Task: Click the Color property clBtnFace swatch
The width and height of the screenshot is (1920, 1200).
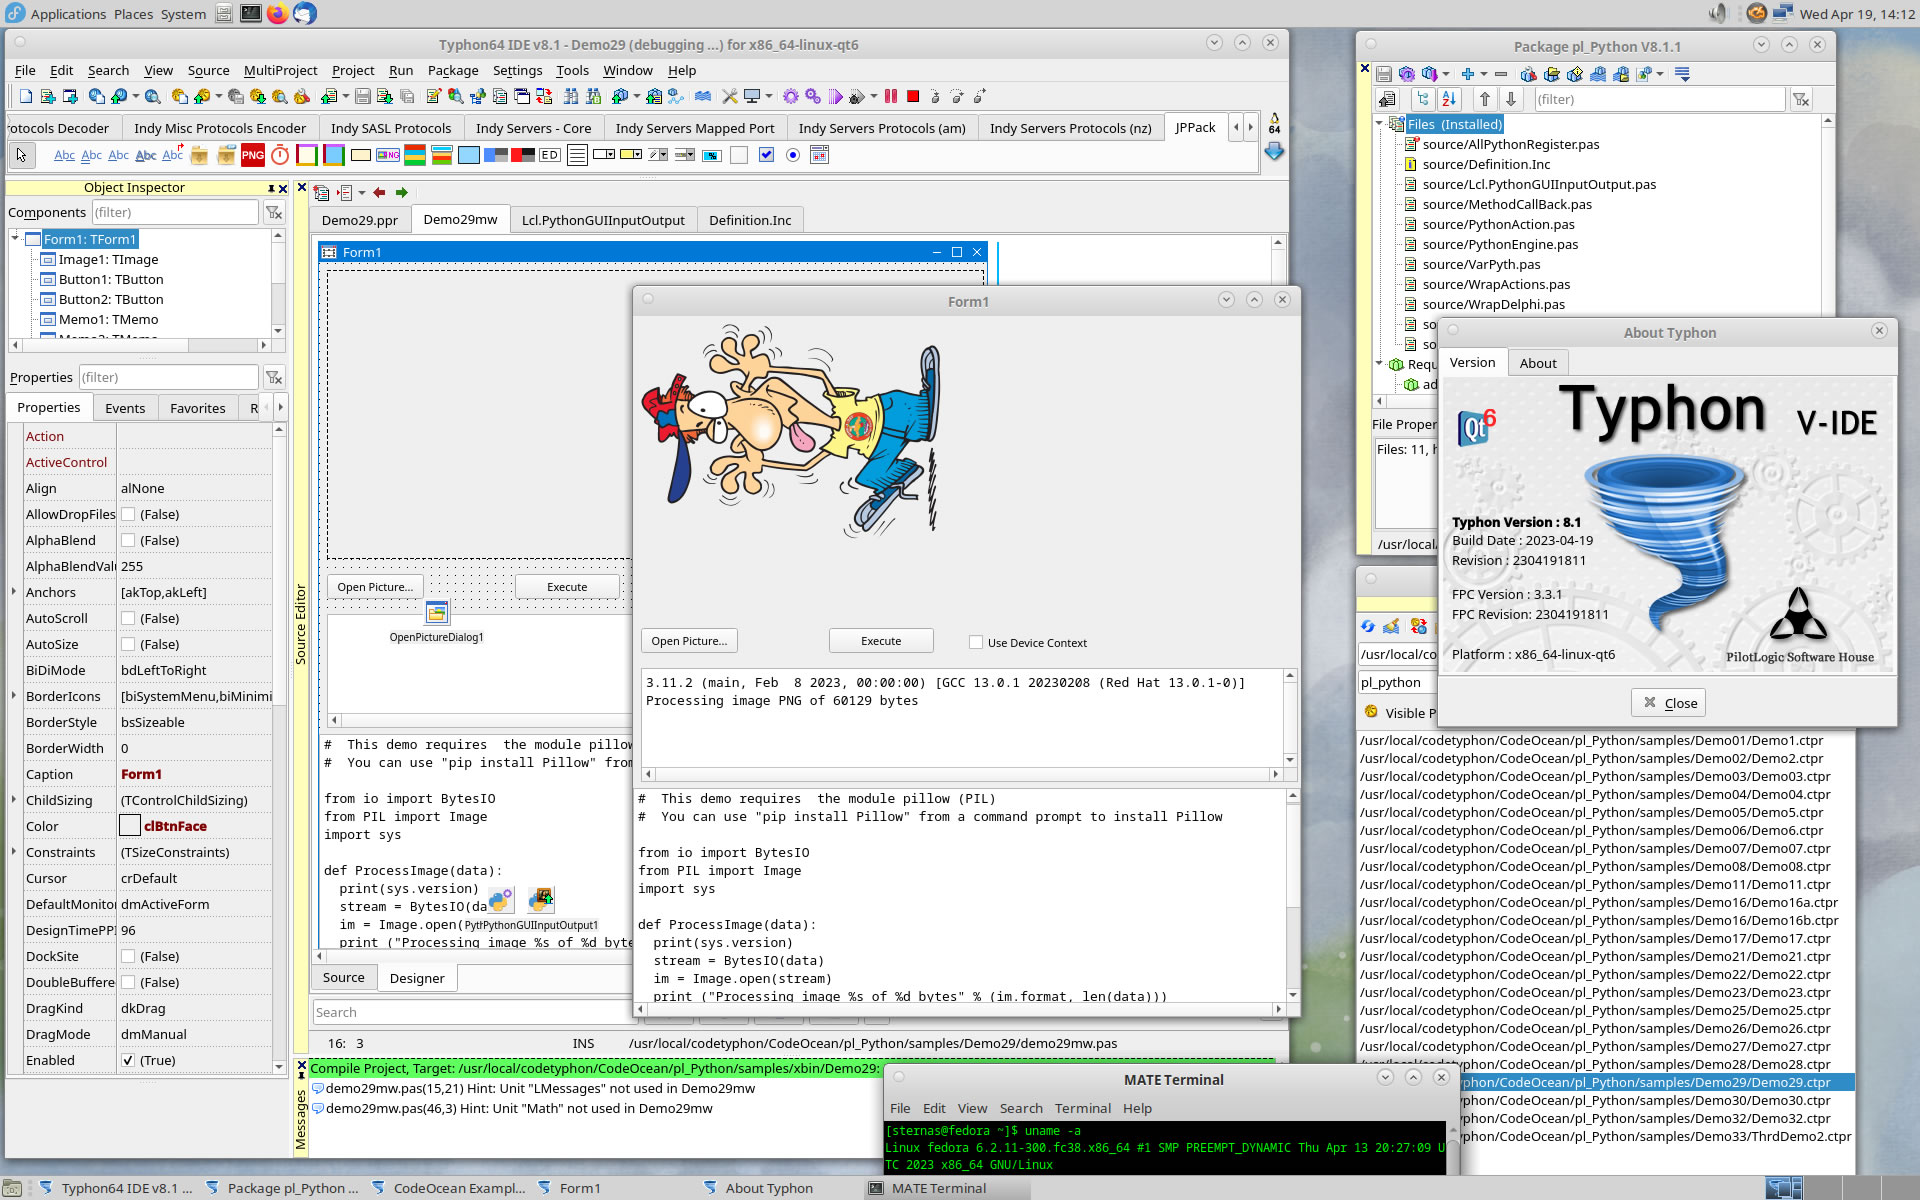Action: pyautogui.click(x=130, y=826)
